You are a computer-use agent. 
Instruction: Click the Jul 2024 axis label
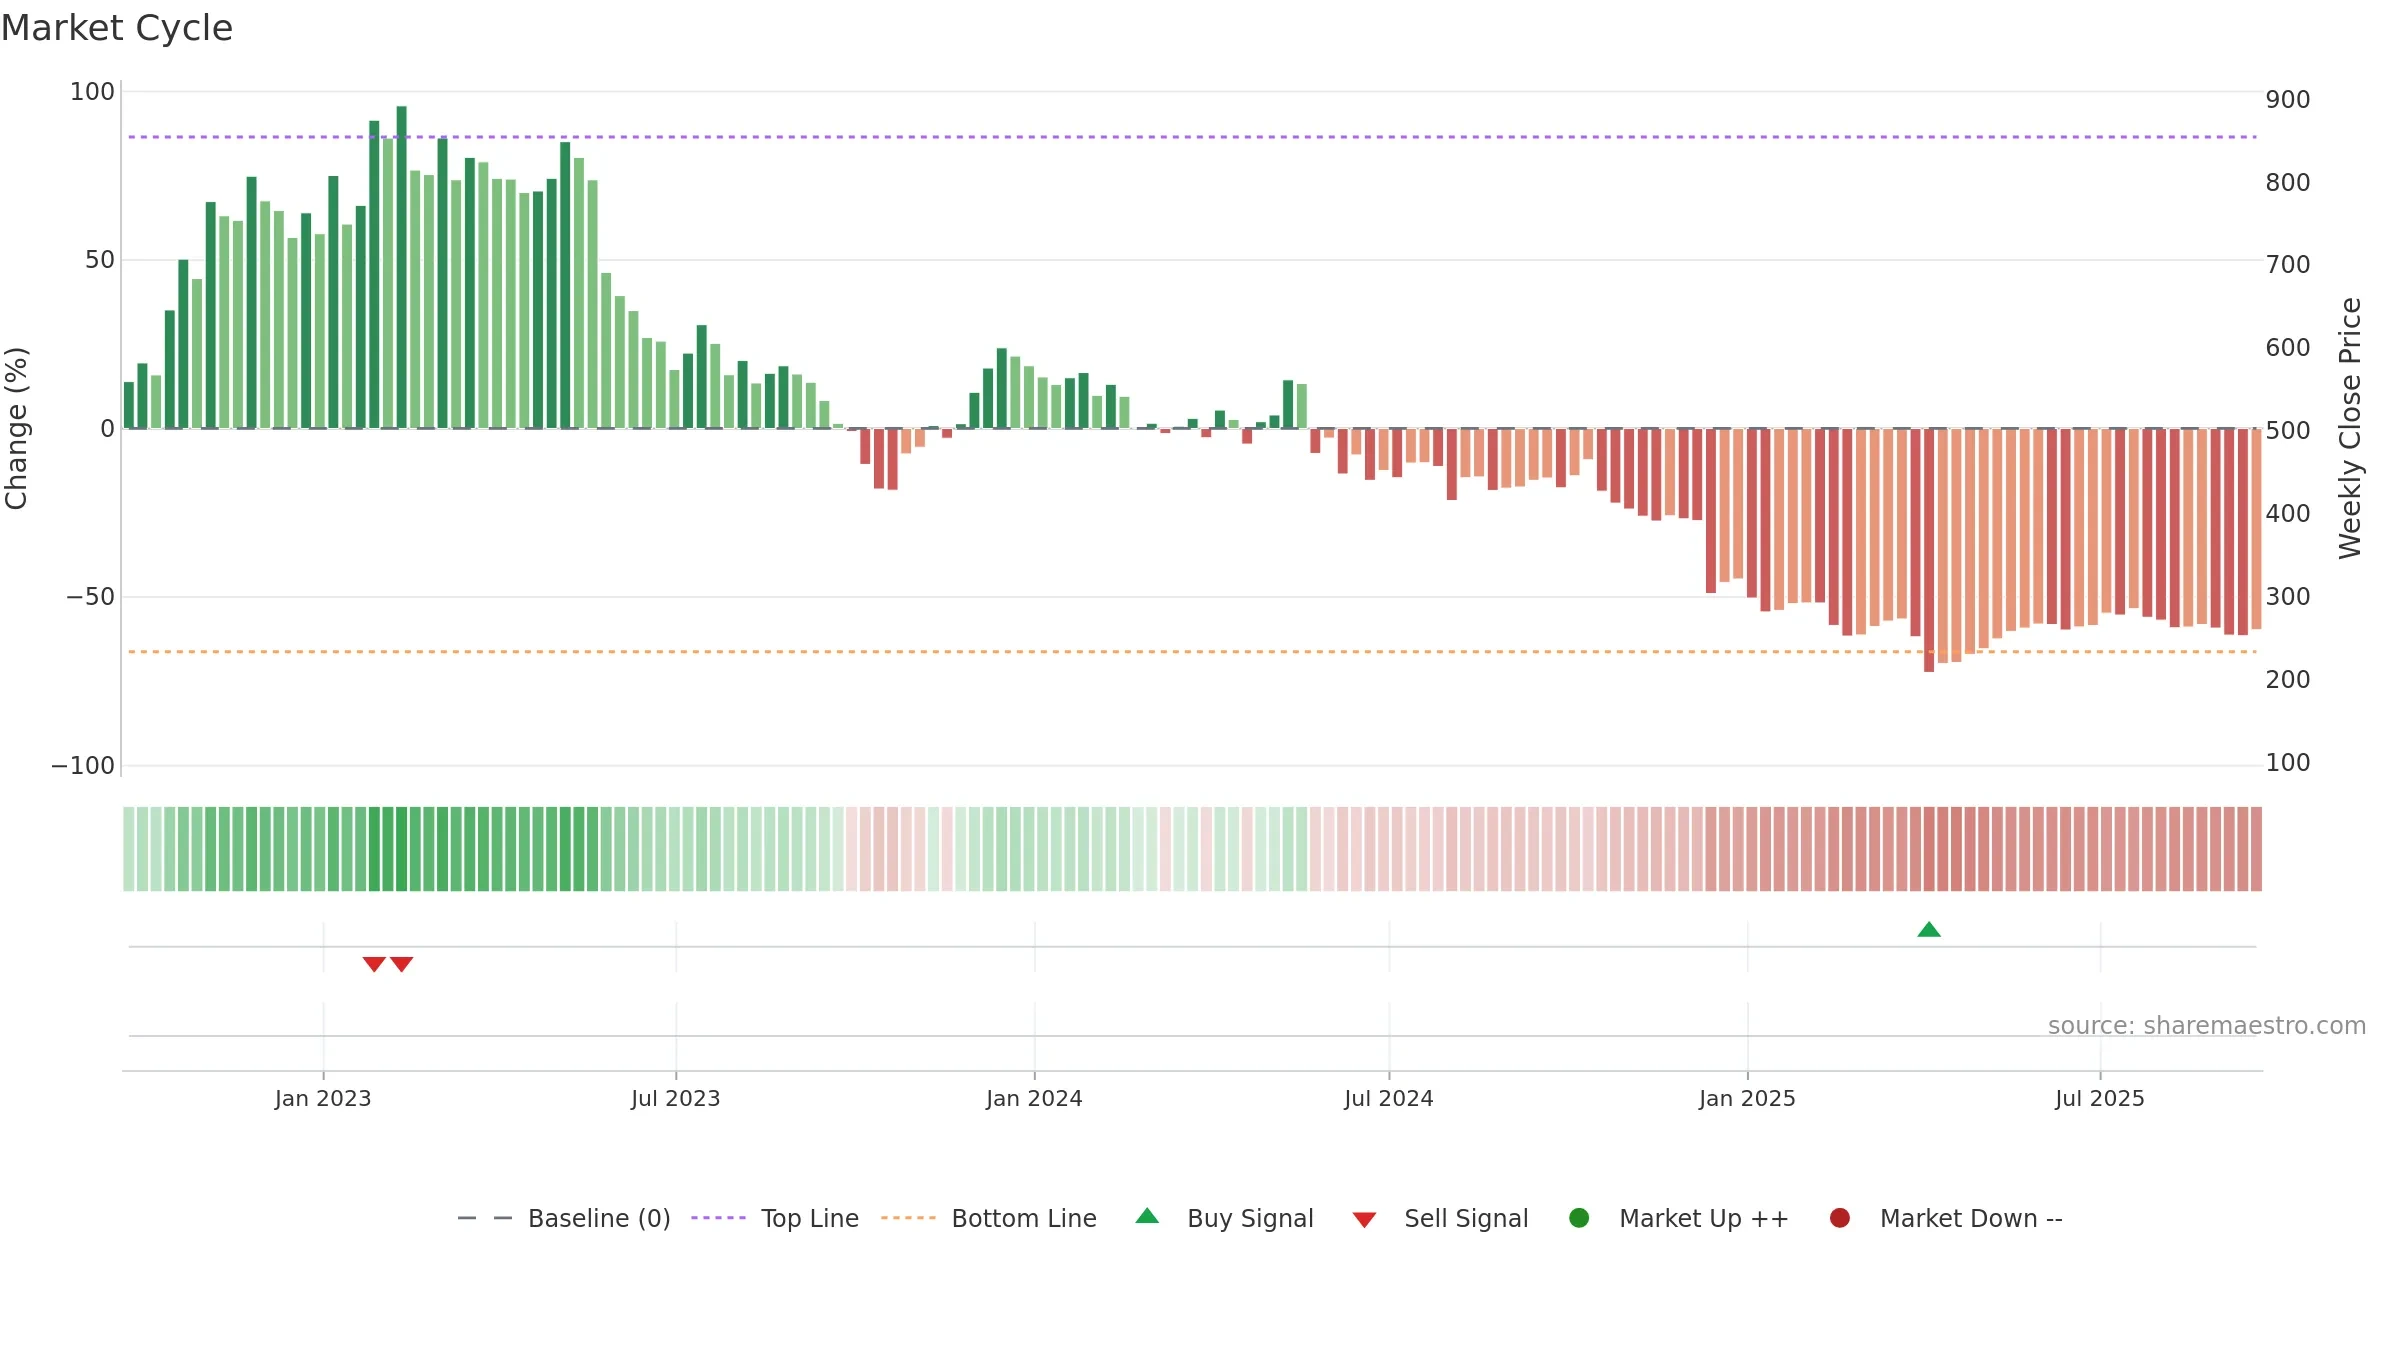[1389, 1099]
